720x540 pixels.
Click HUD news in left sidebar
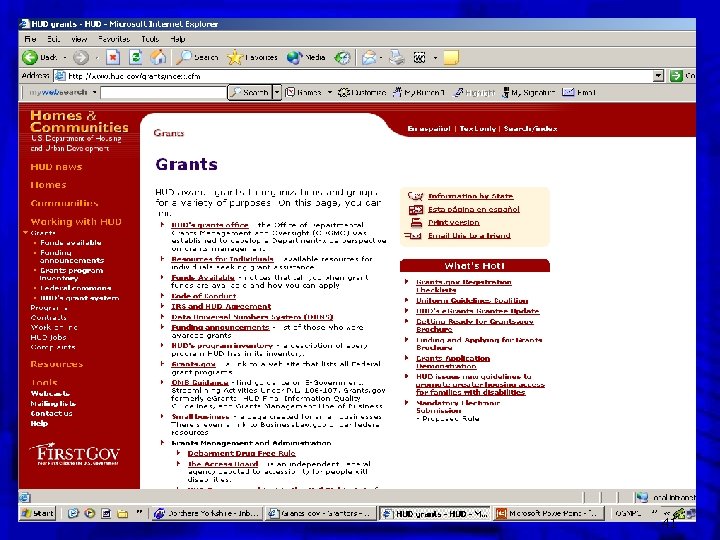56,167
